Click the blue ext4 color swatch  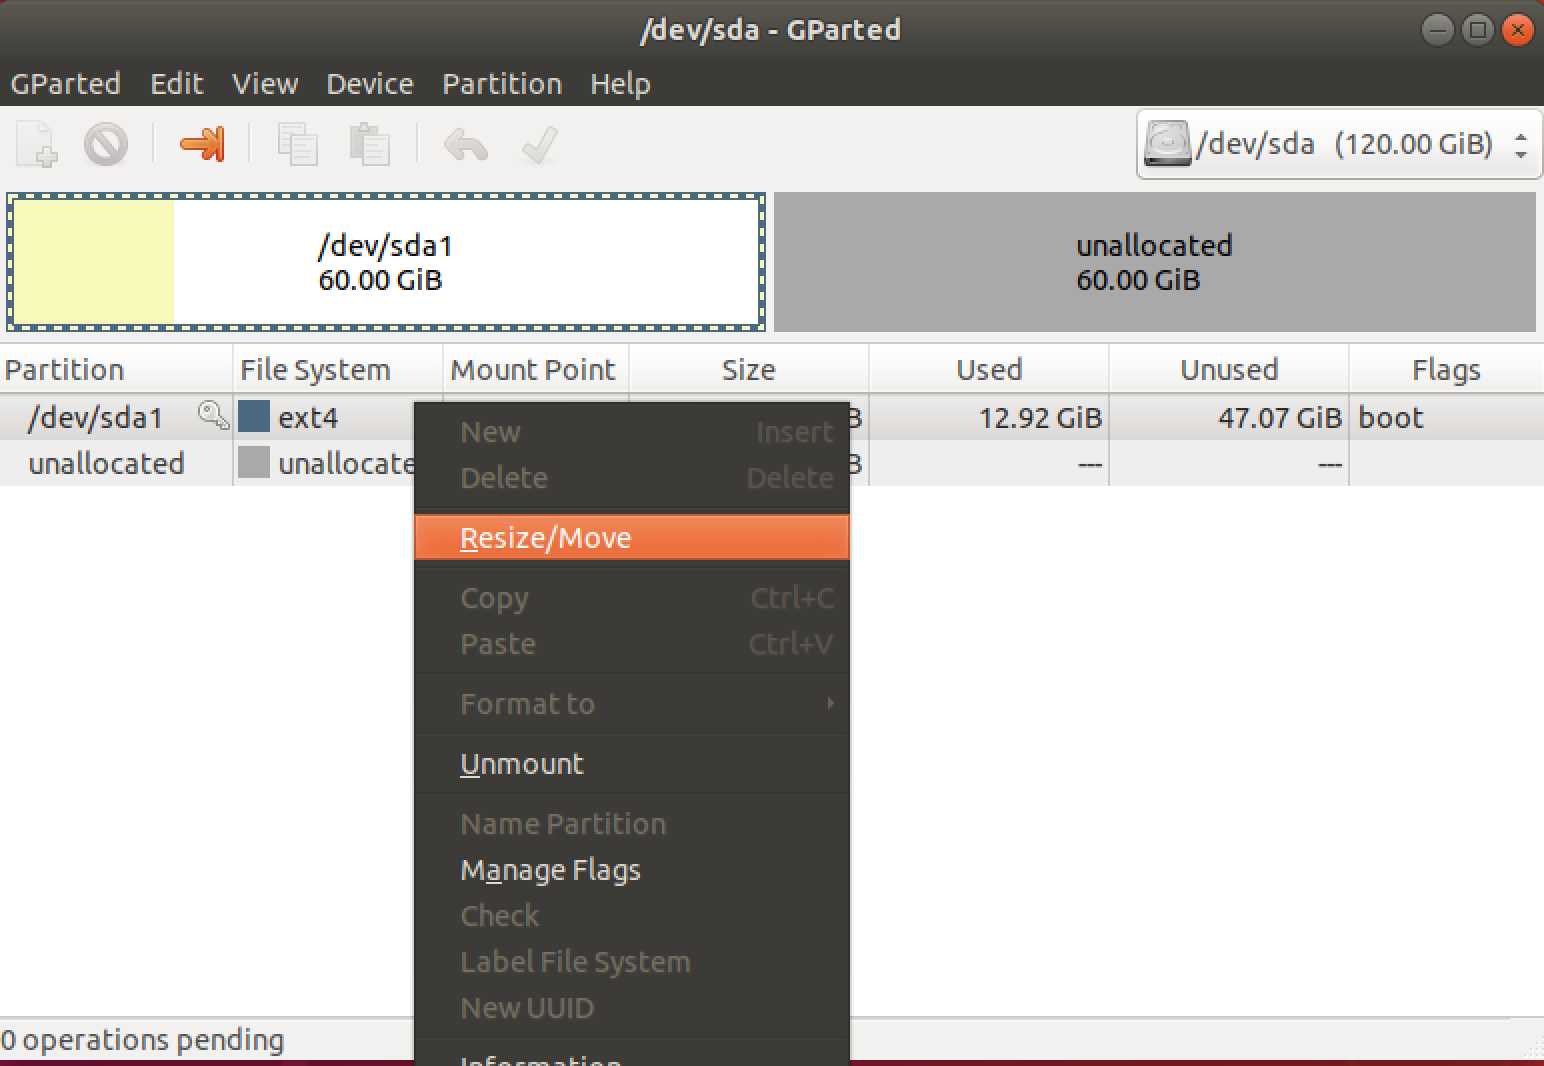254,416
